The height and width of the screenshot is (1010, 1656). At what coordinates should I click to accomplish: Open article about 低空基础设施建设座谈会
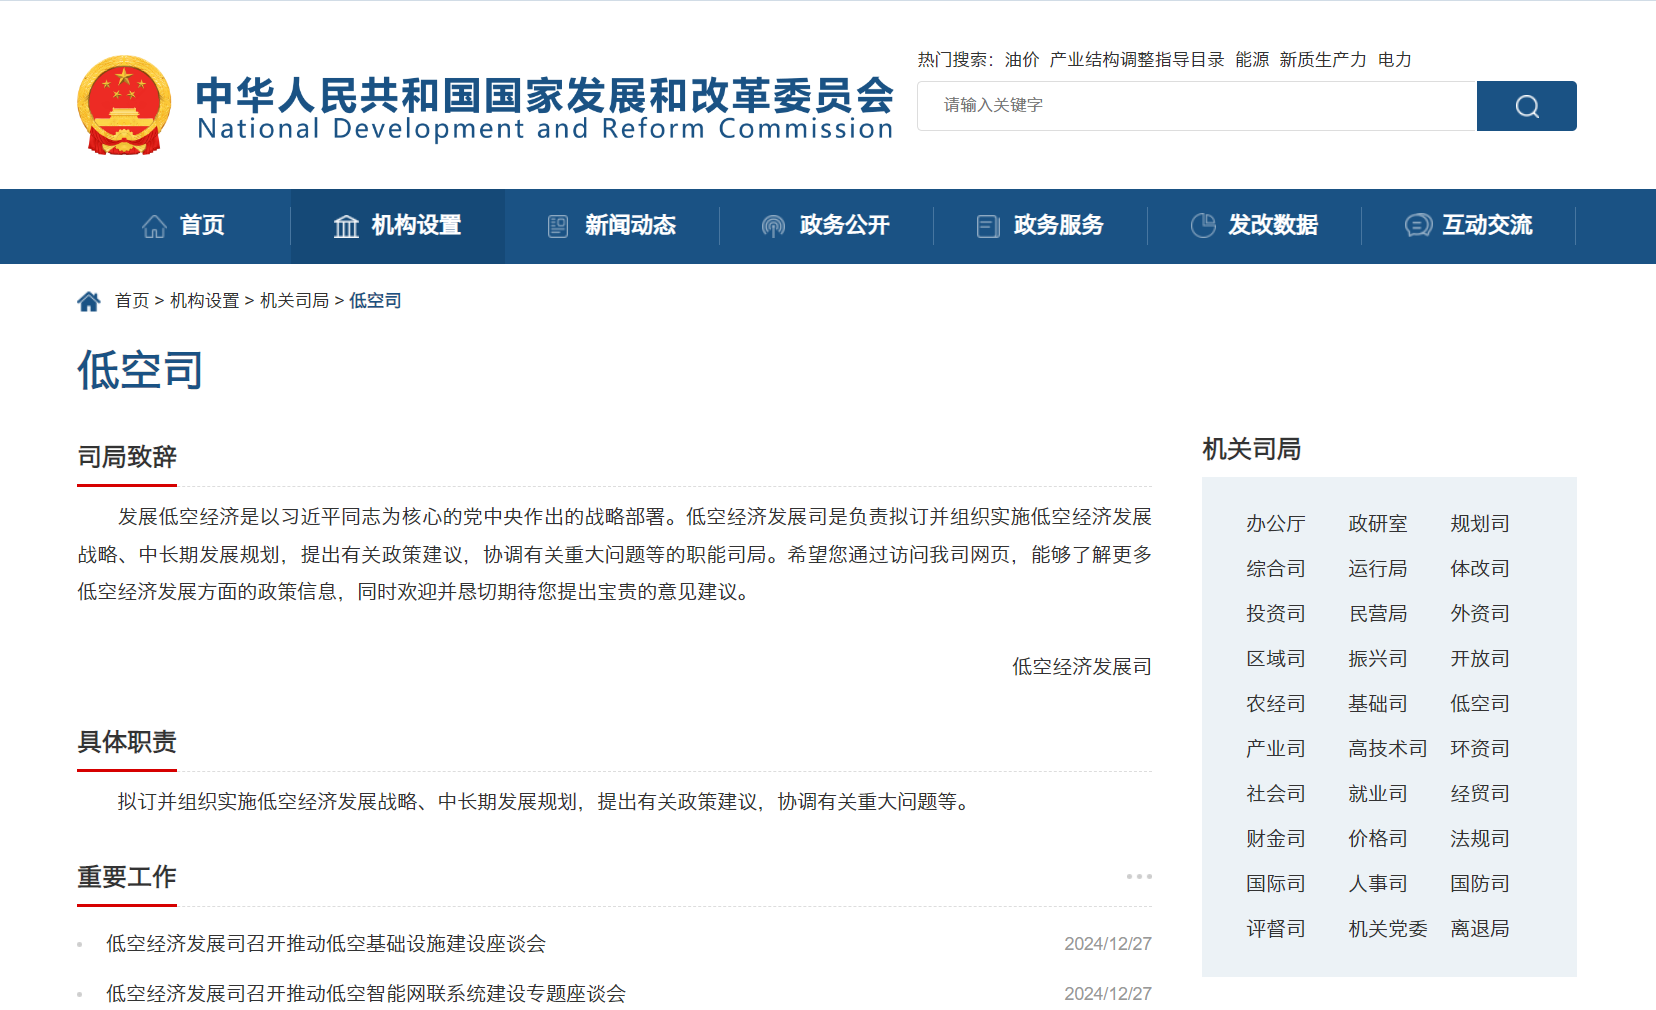326,944
